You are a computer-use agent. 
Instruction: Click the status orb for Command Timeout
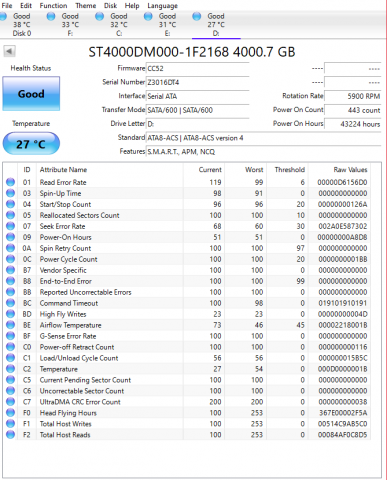point(11,303)
